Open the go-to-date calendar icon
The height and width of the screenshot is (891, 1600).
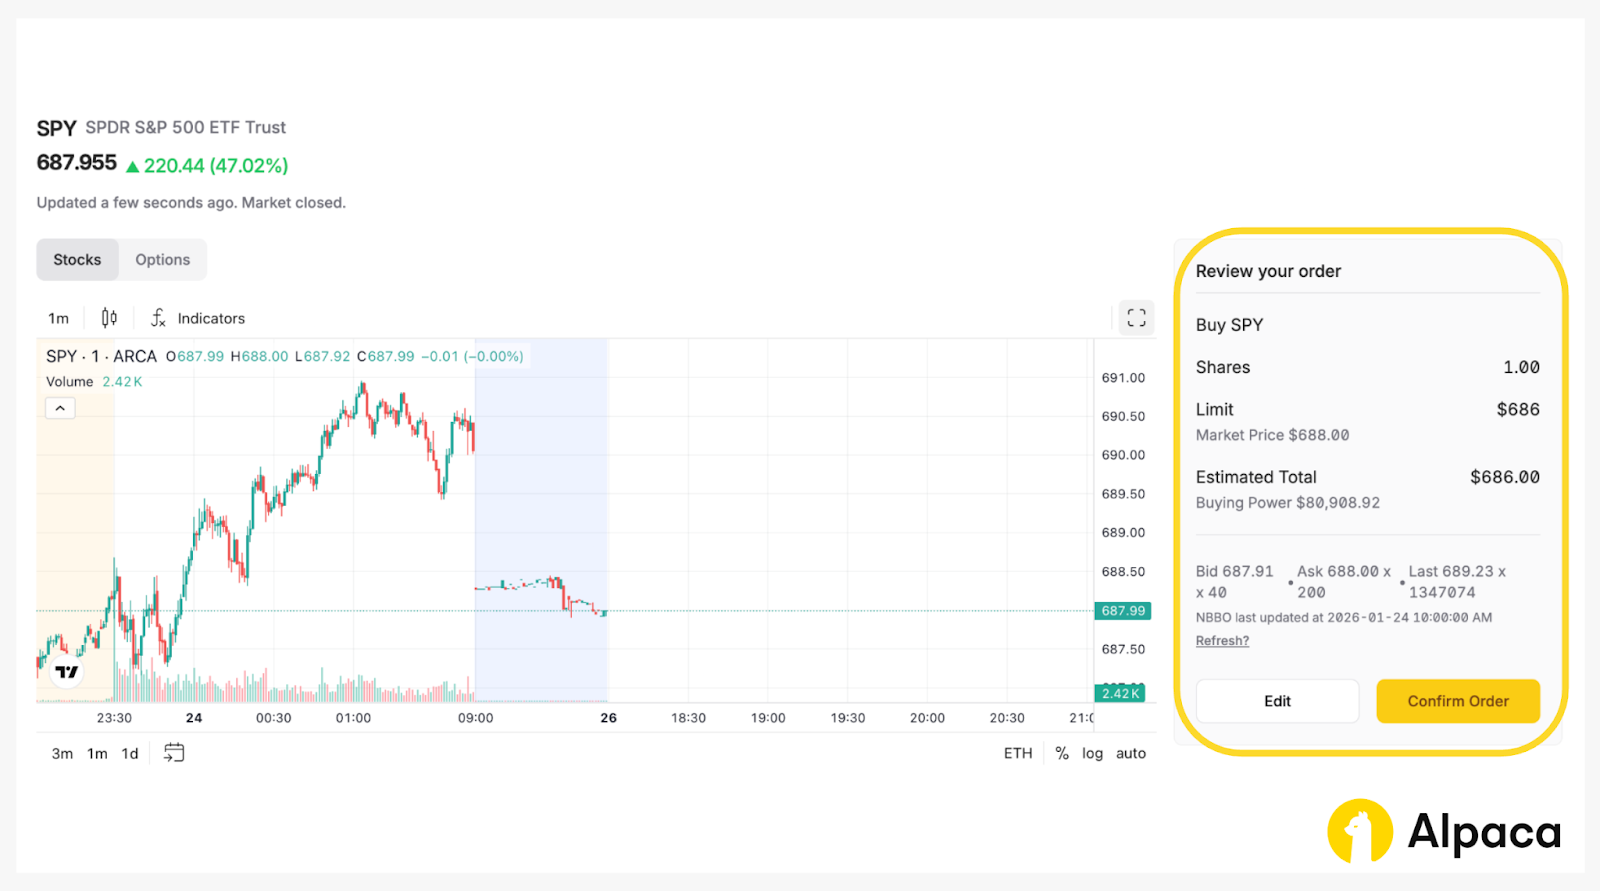(x=174, y=753)
